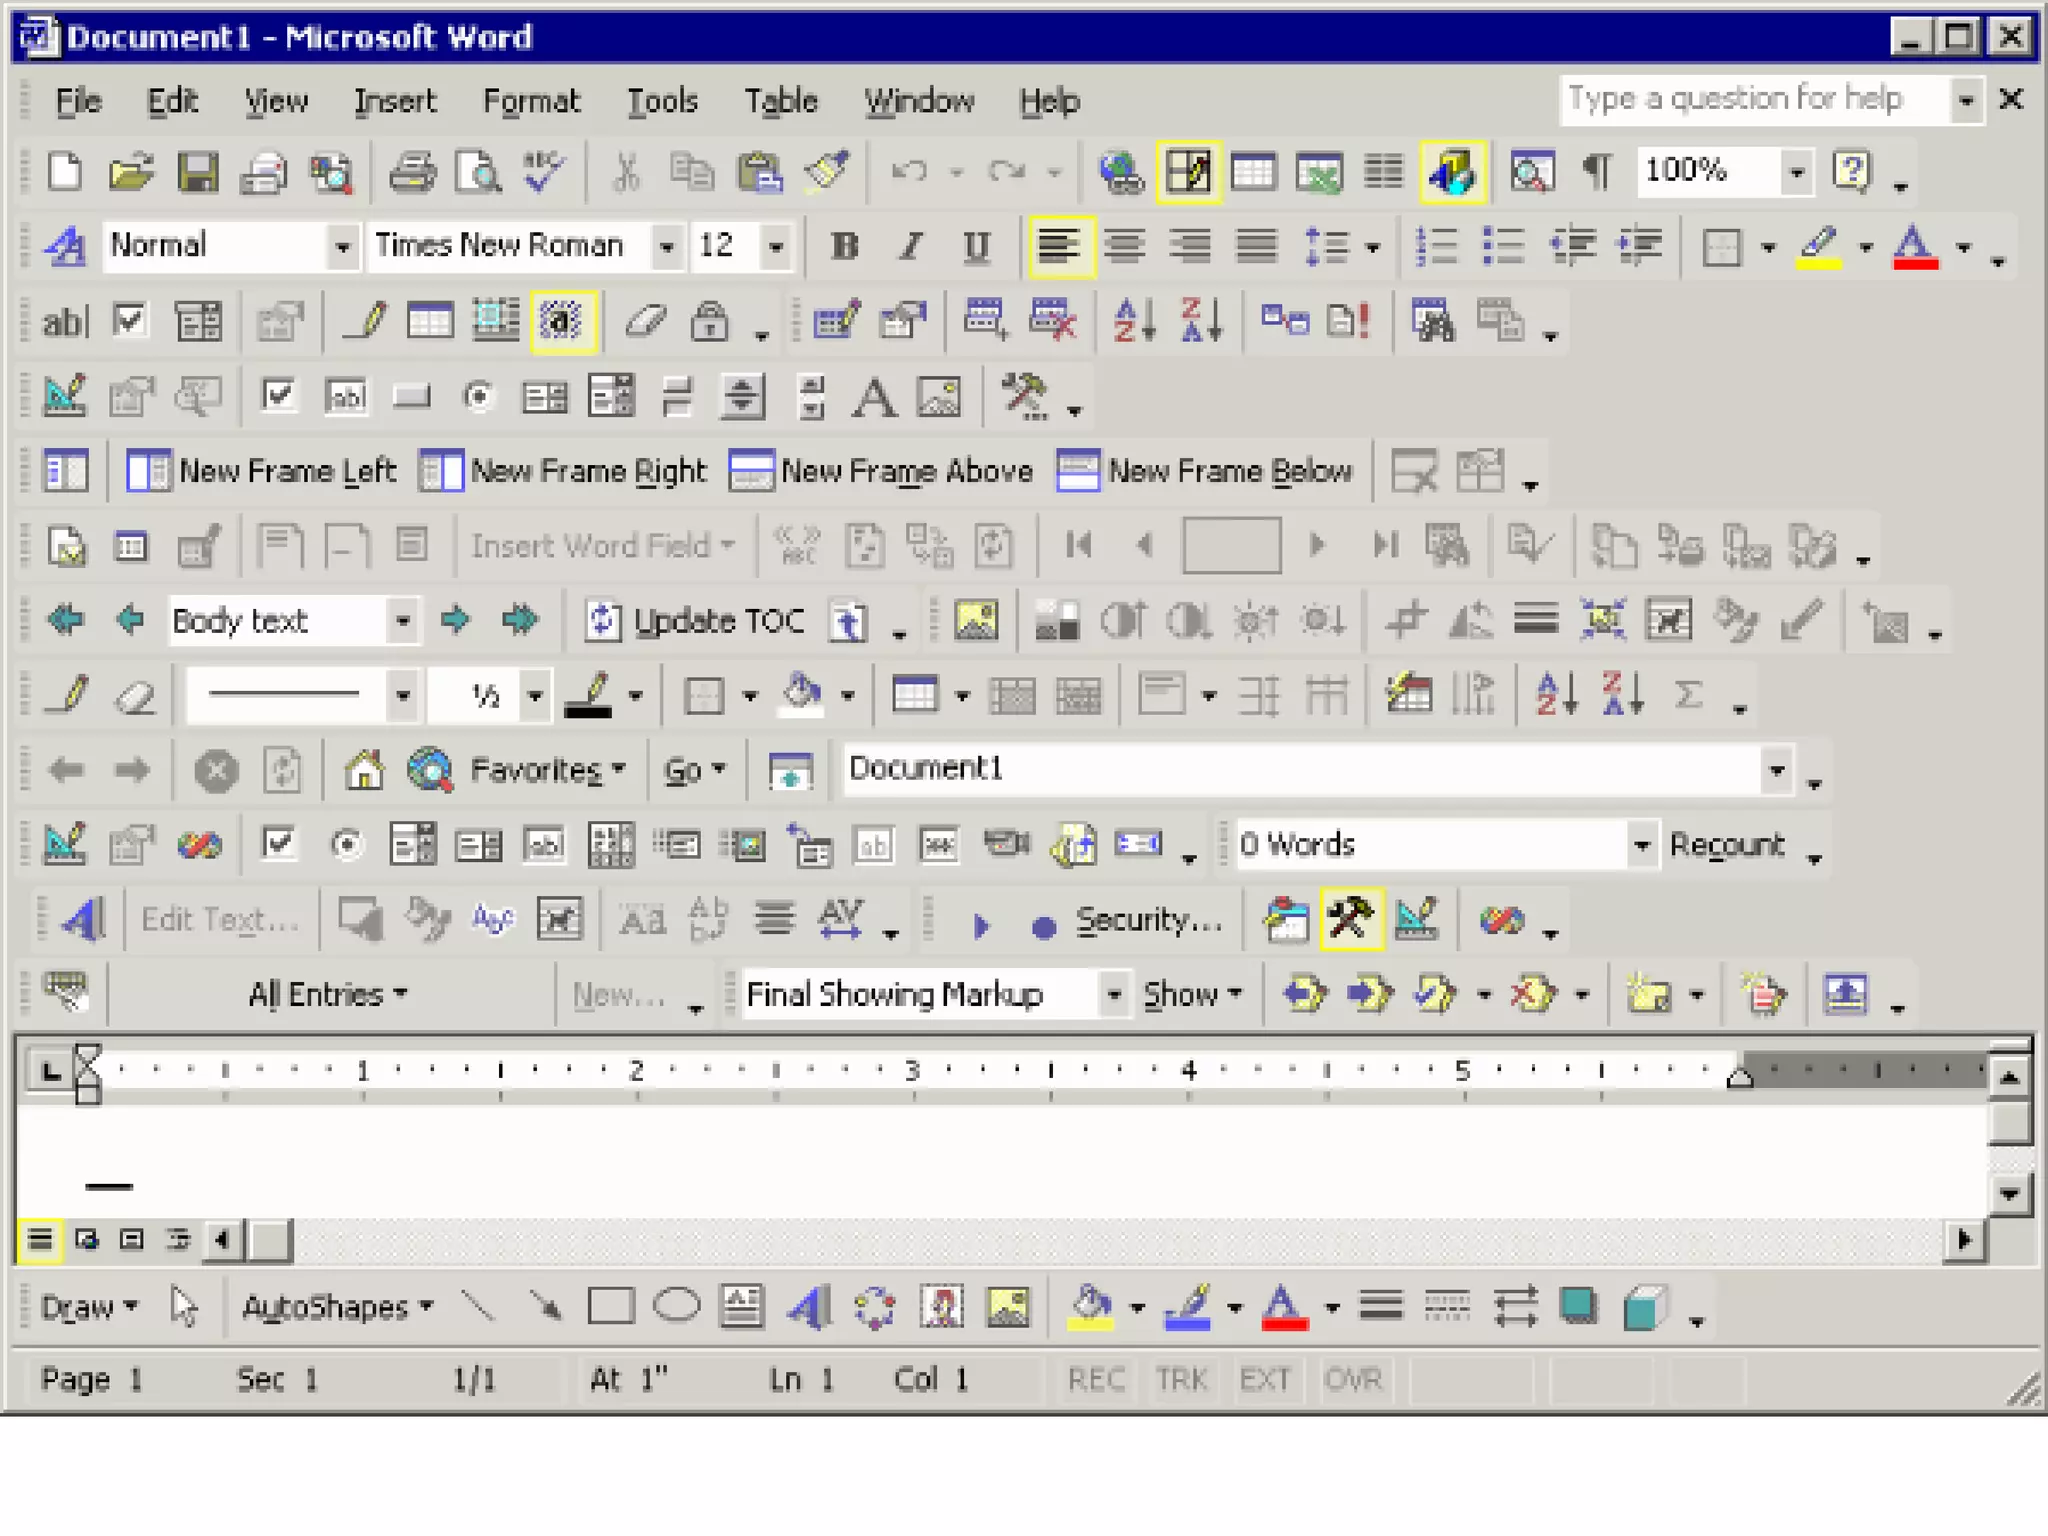
Task: Open the Format menu
Action: pos(531,101)
